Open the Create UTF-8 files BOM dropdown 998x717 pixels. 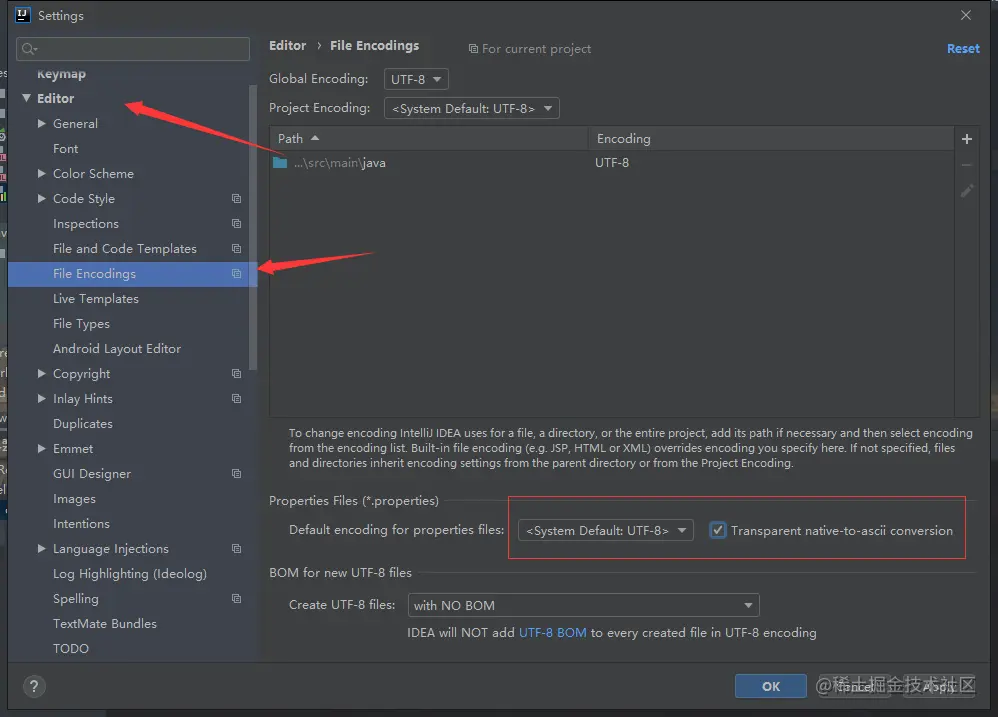[584, 605]
